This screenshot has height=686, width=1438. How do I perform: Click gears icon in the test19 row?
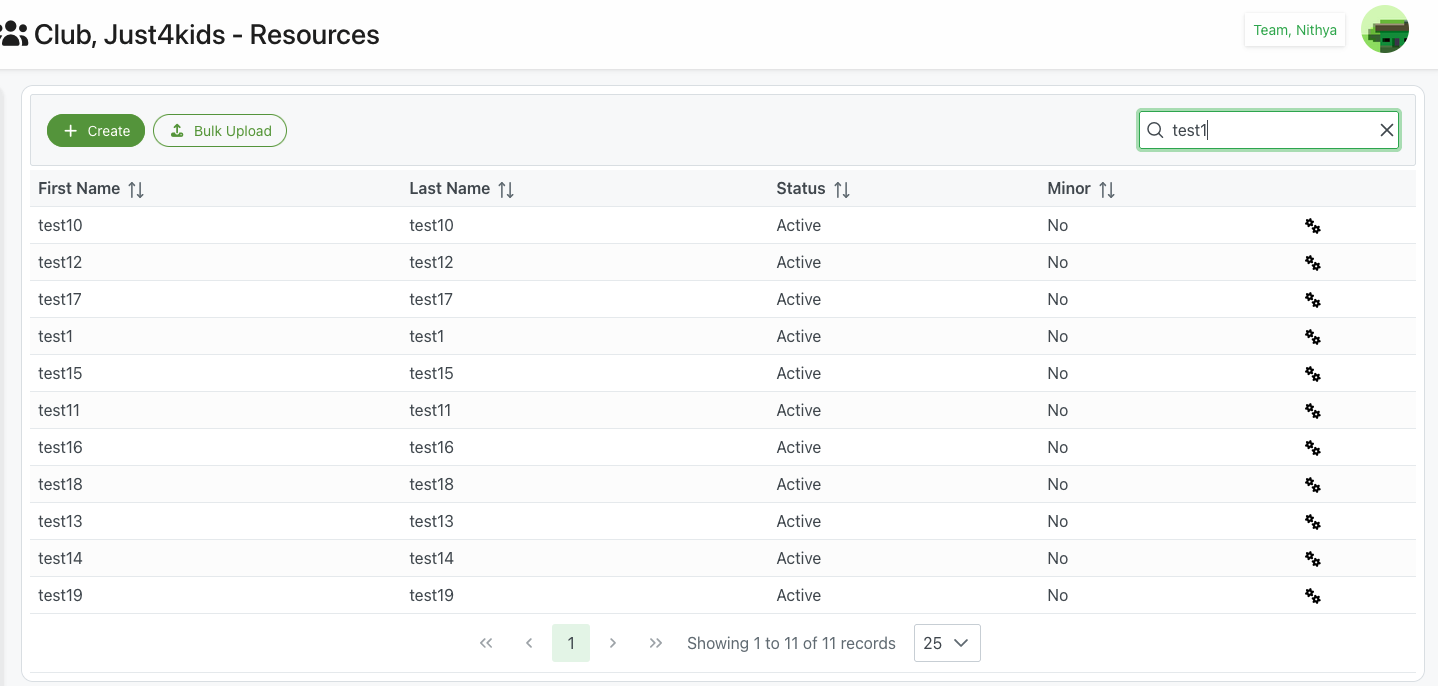click(1313, 596)
